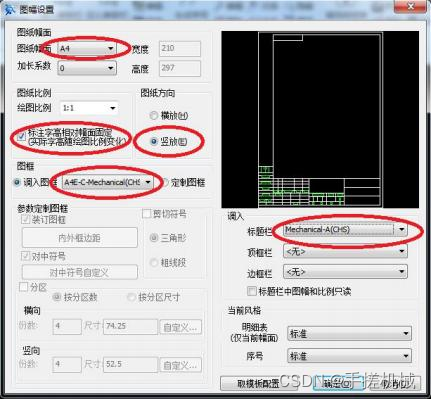Click the 竖向 自定义 button
431x399 pixels.
[180, 365]
